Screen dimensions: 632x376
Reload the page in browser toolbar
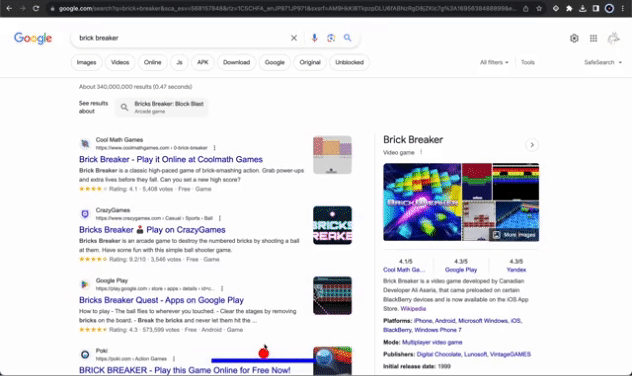(x=36, y=8)
